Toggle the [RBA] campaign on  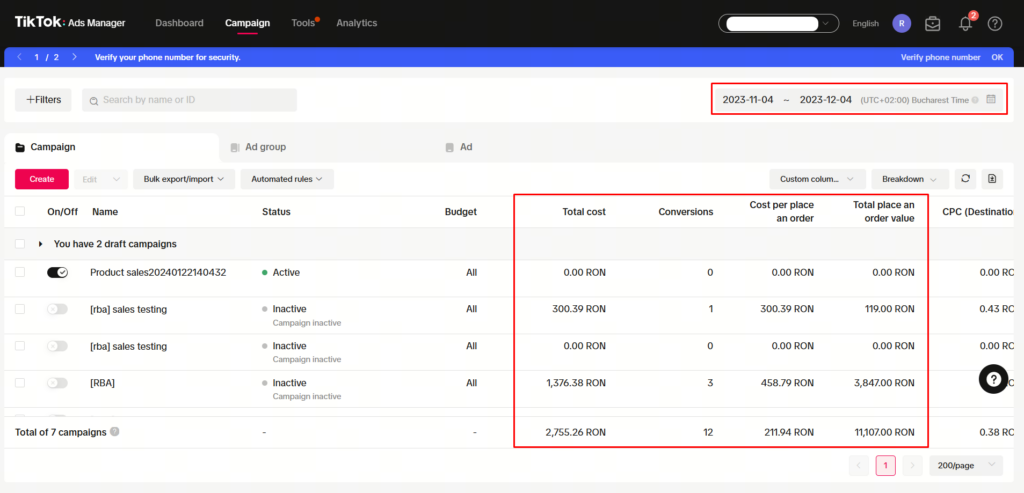(x=57, y=383)
